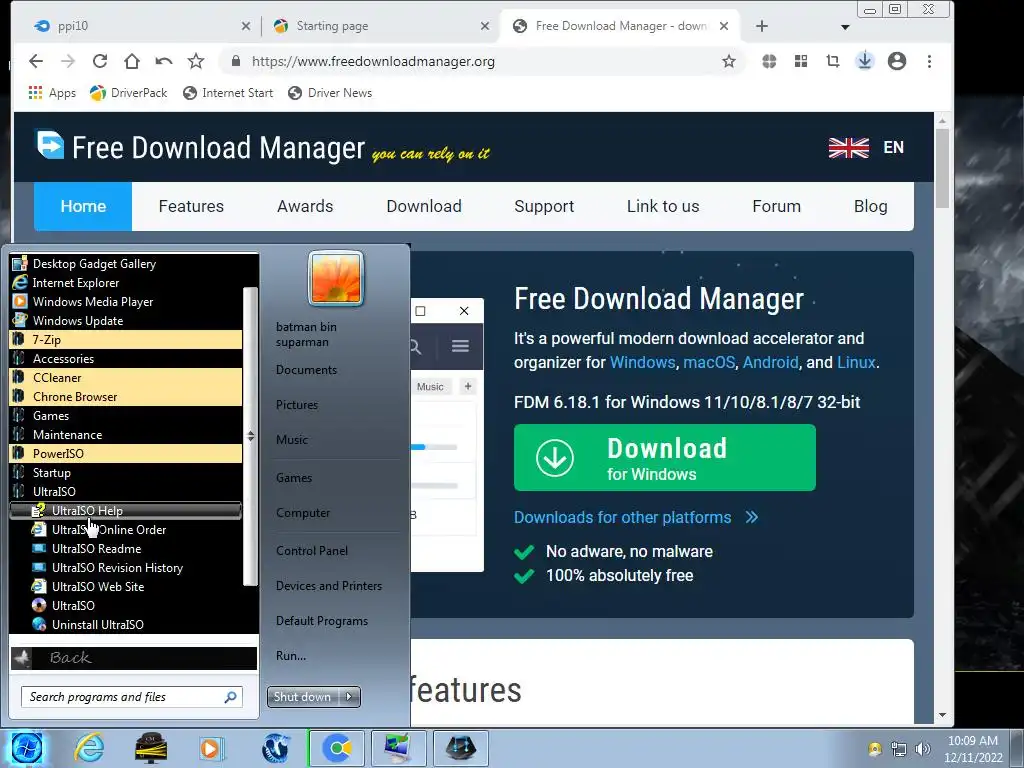Screen dimensions: 1024x768
Task: Open the browser downloads arrow icon
Action: (865, 61)
